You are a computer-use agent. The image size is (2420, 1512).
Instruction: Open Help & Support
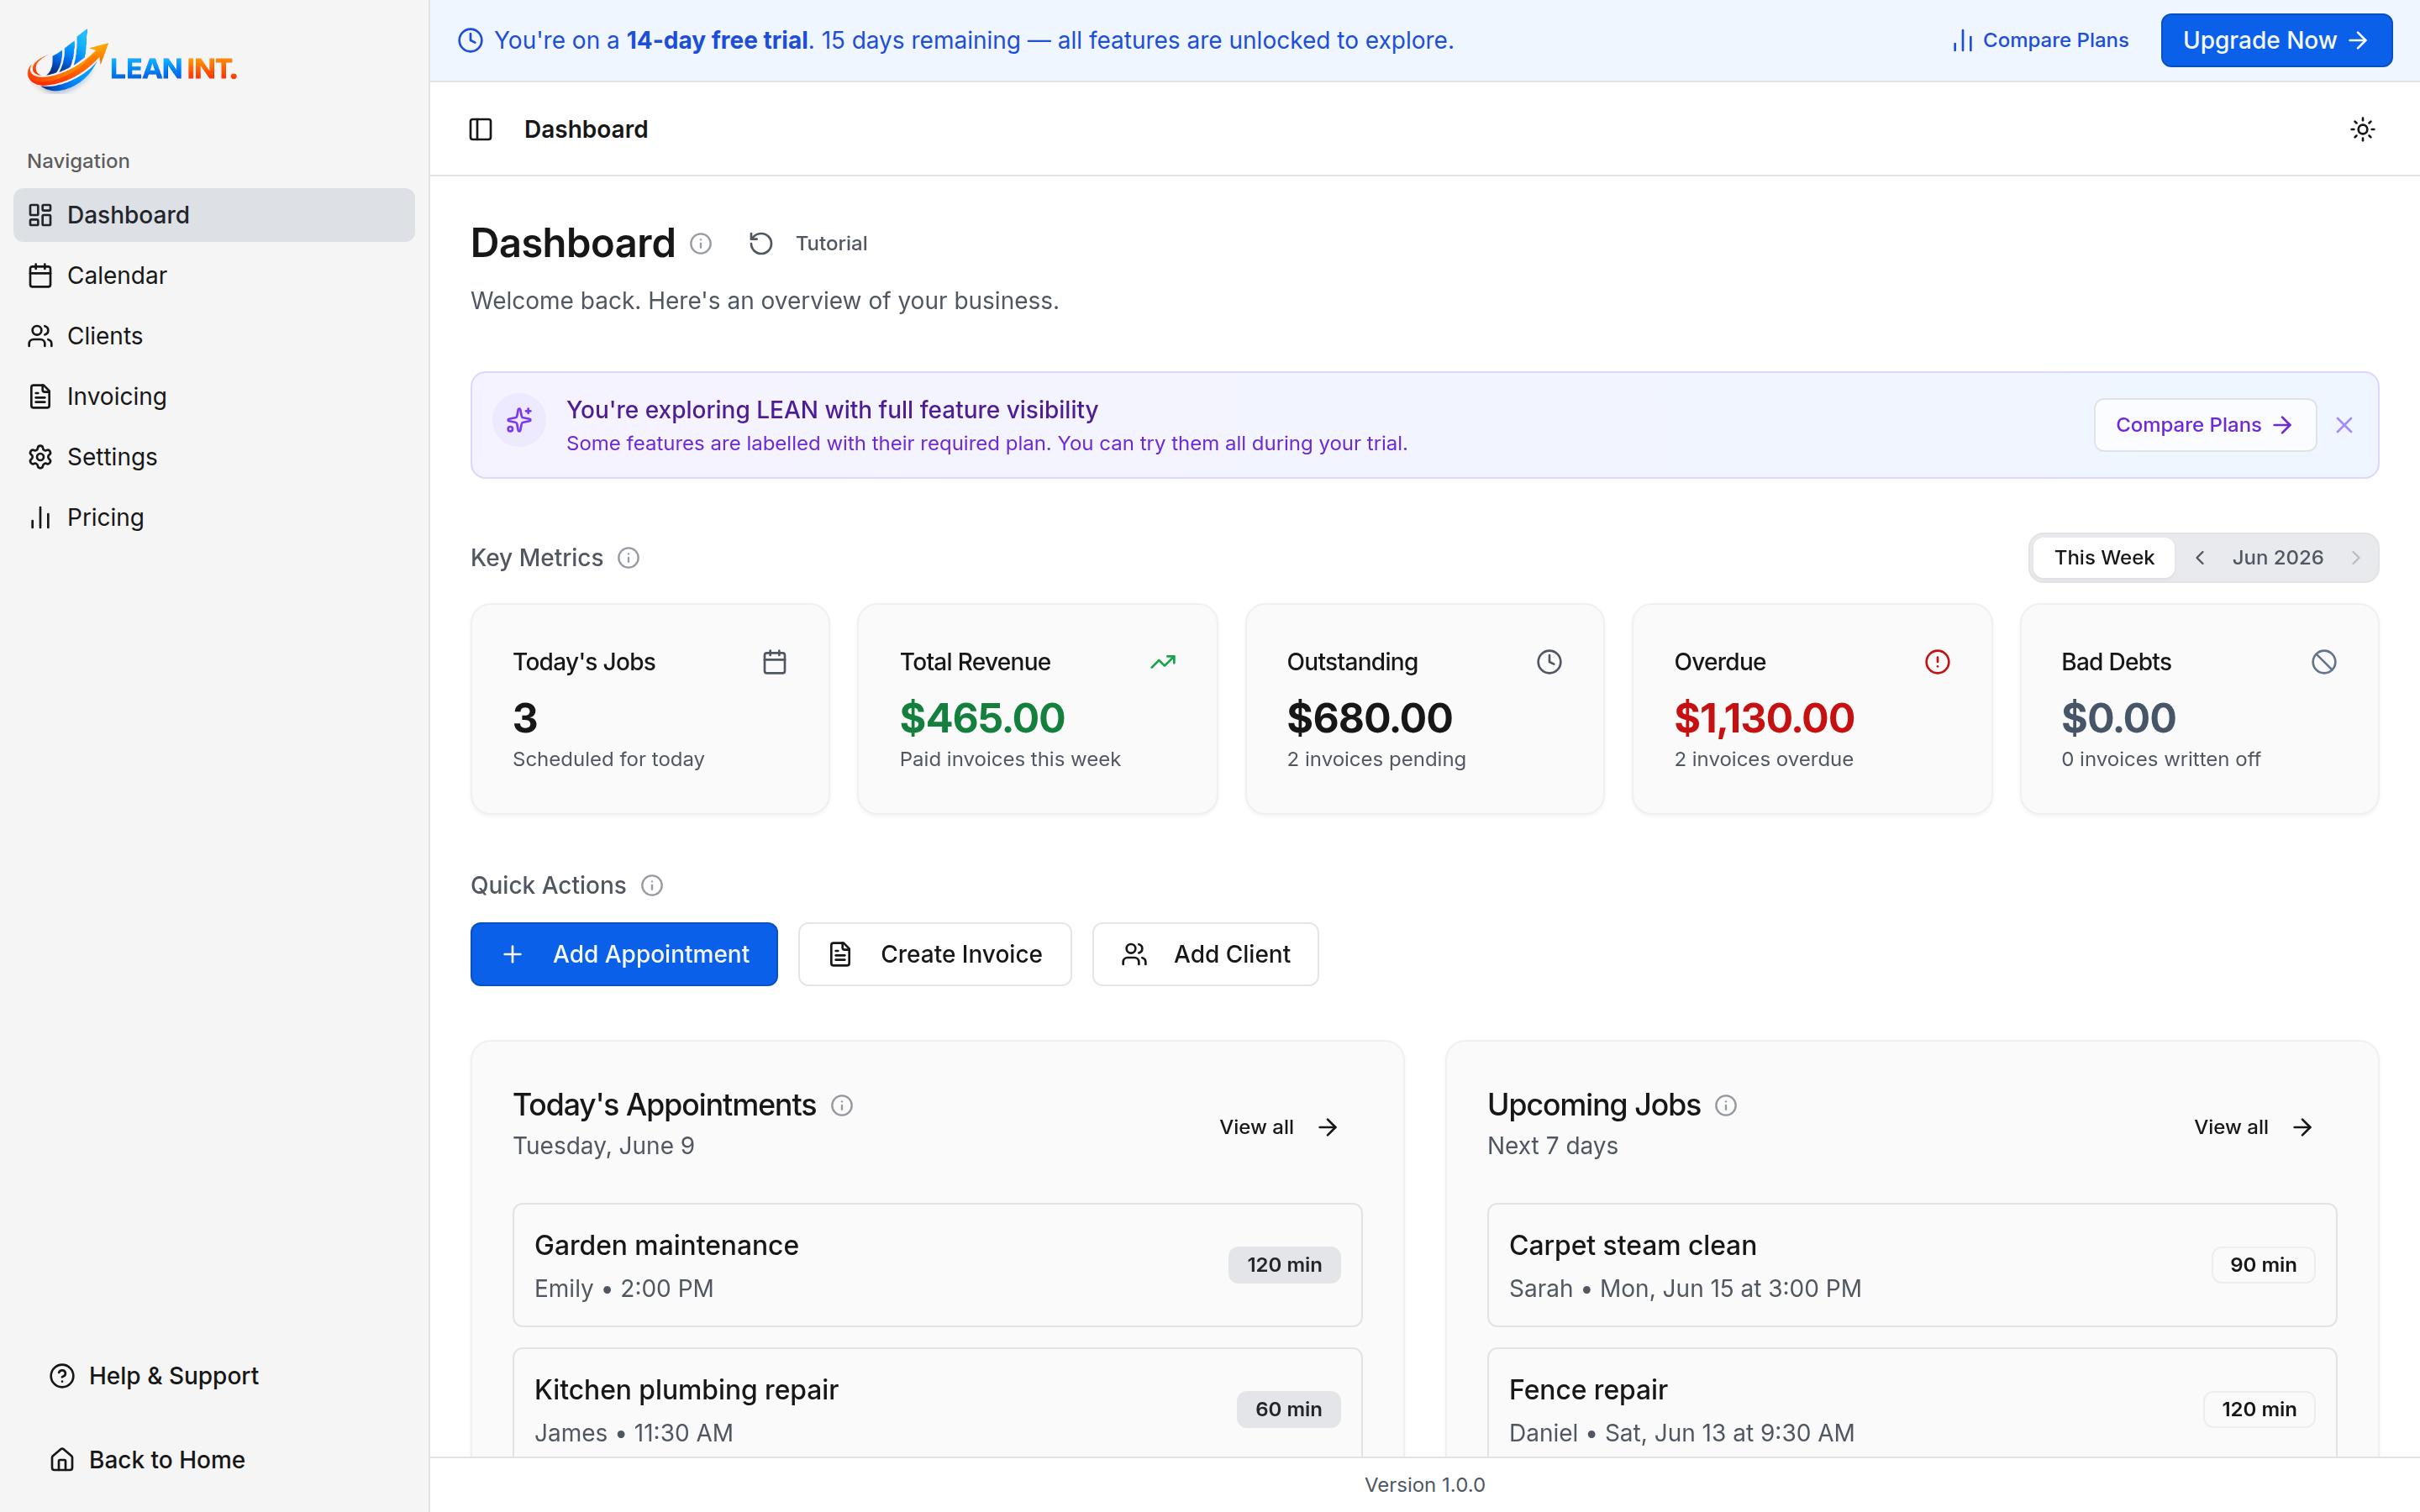154,1376
